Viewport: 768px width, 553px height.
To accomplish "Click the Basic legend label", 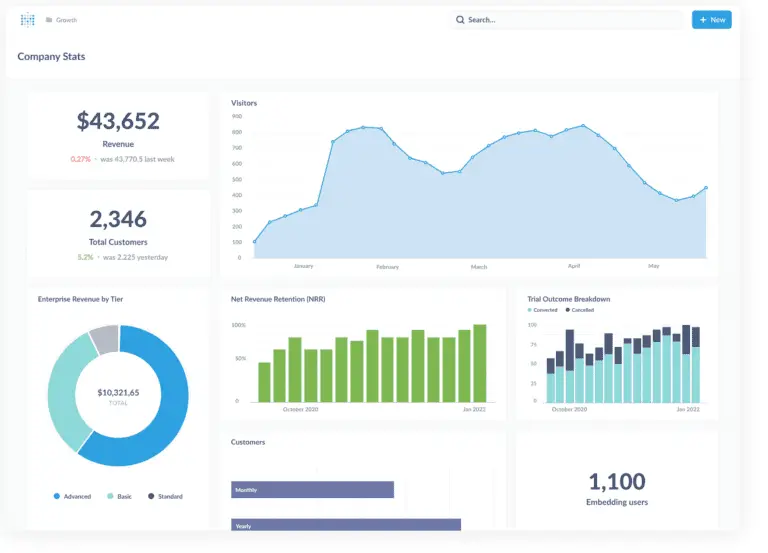I will pyautogui.click(x=124, y=496).
